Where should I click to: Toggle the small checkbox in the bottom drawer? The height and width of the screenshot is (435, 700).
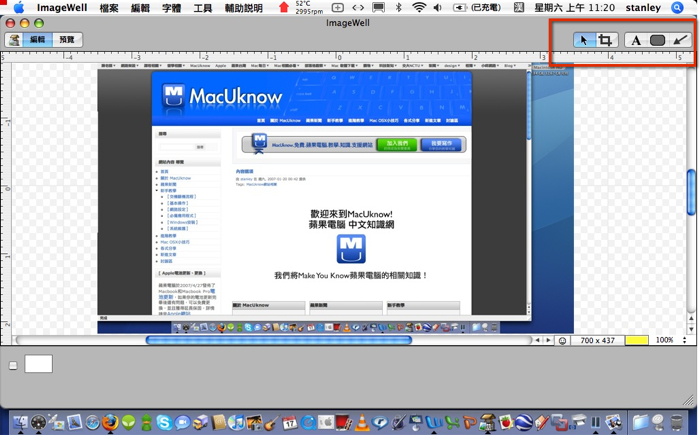(x=13, y=366)
